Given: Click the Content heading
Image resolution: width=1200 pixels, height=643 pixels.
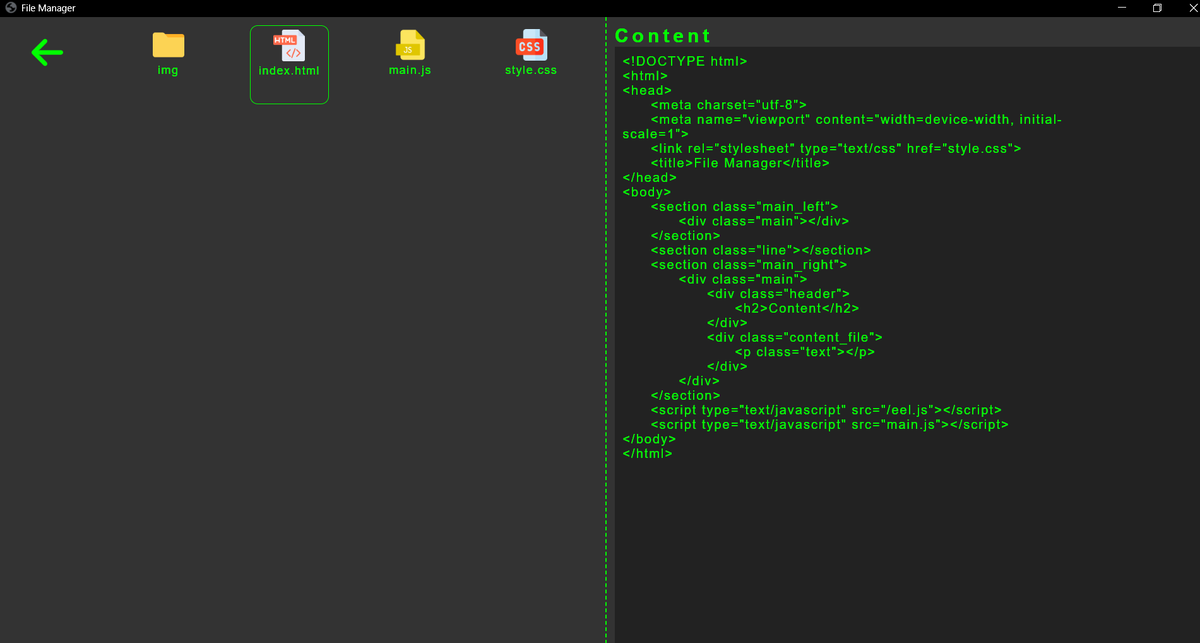Looking at the screenshot, I should [663, 35].
